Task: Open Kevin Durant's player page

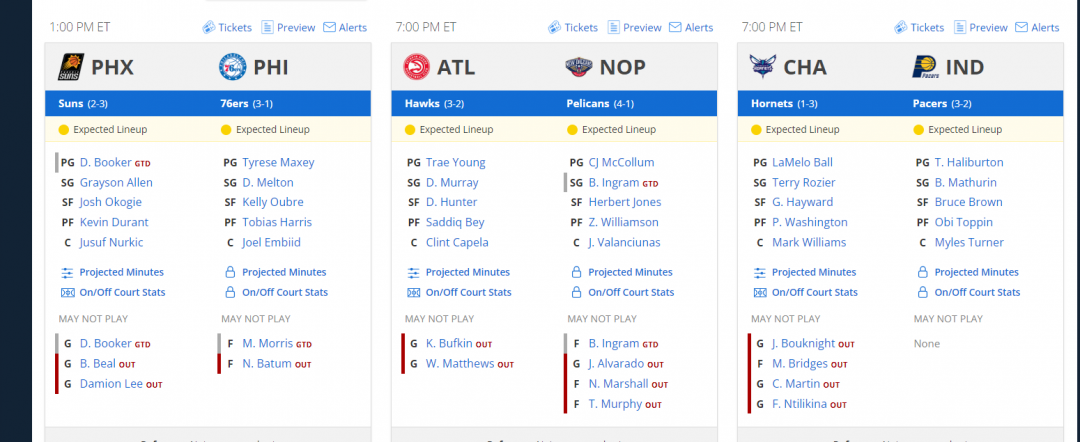Action: [x=114, y=222]
